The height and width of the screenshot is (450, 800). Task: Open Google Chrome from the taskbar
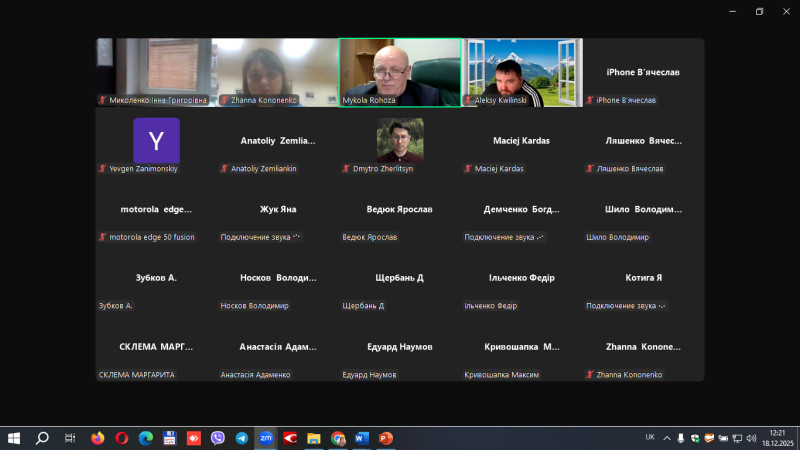coord(338,438)
